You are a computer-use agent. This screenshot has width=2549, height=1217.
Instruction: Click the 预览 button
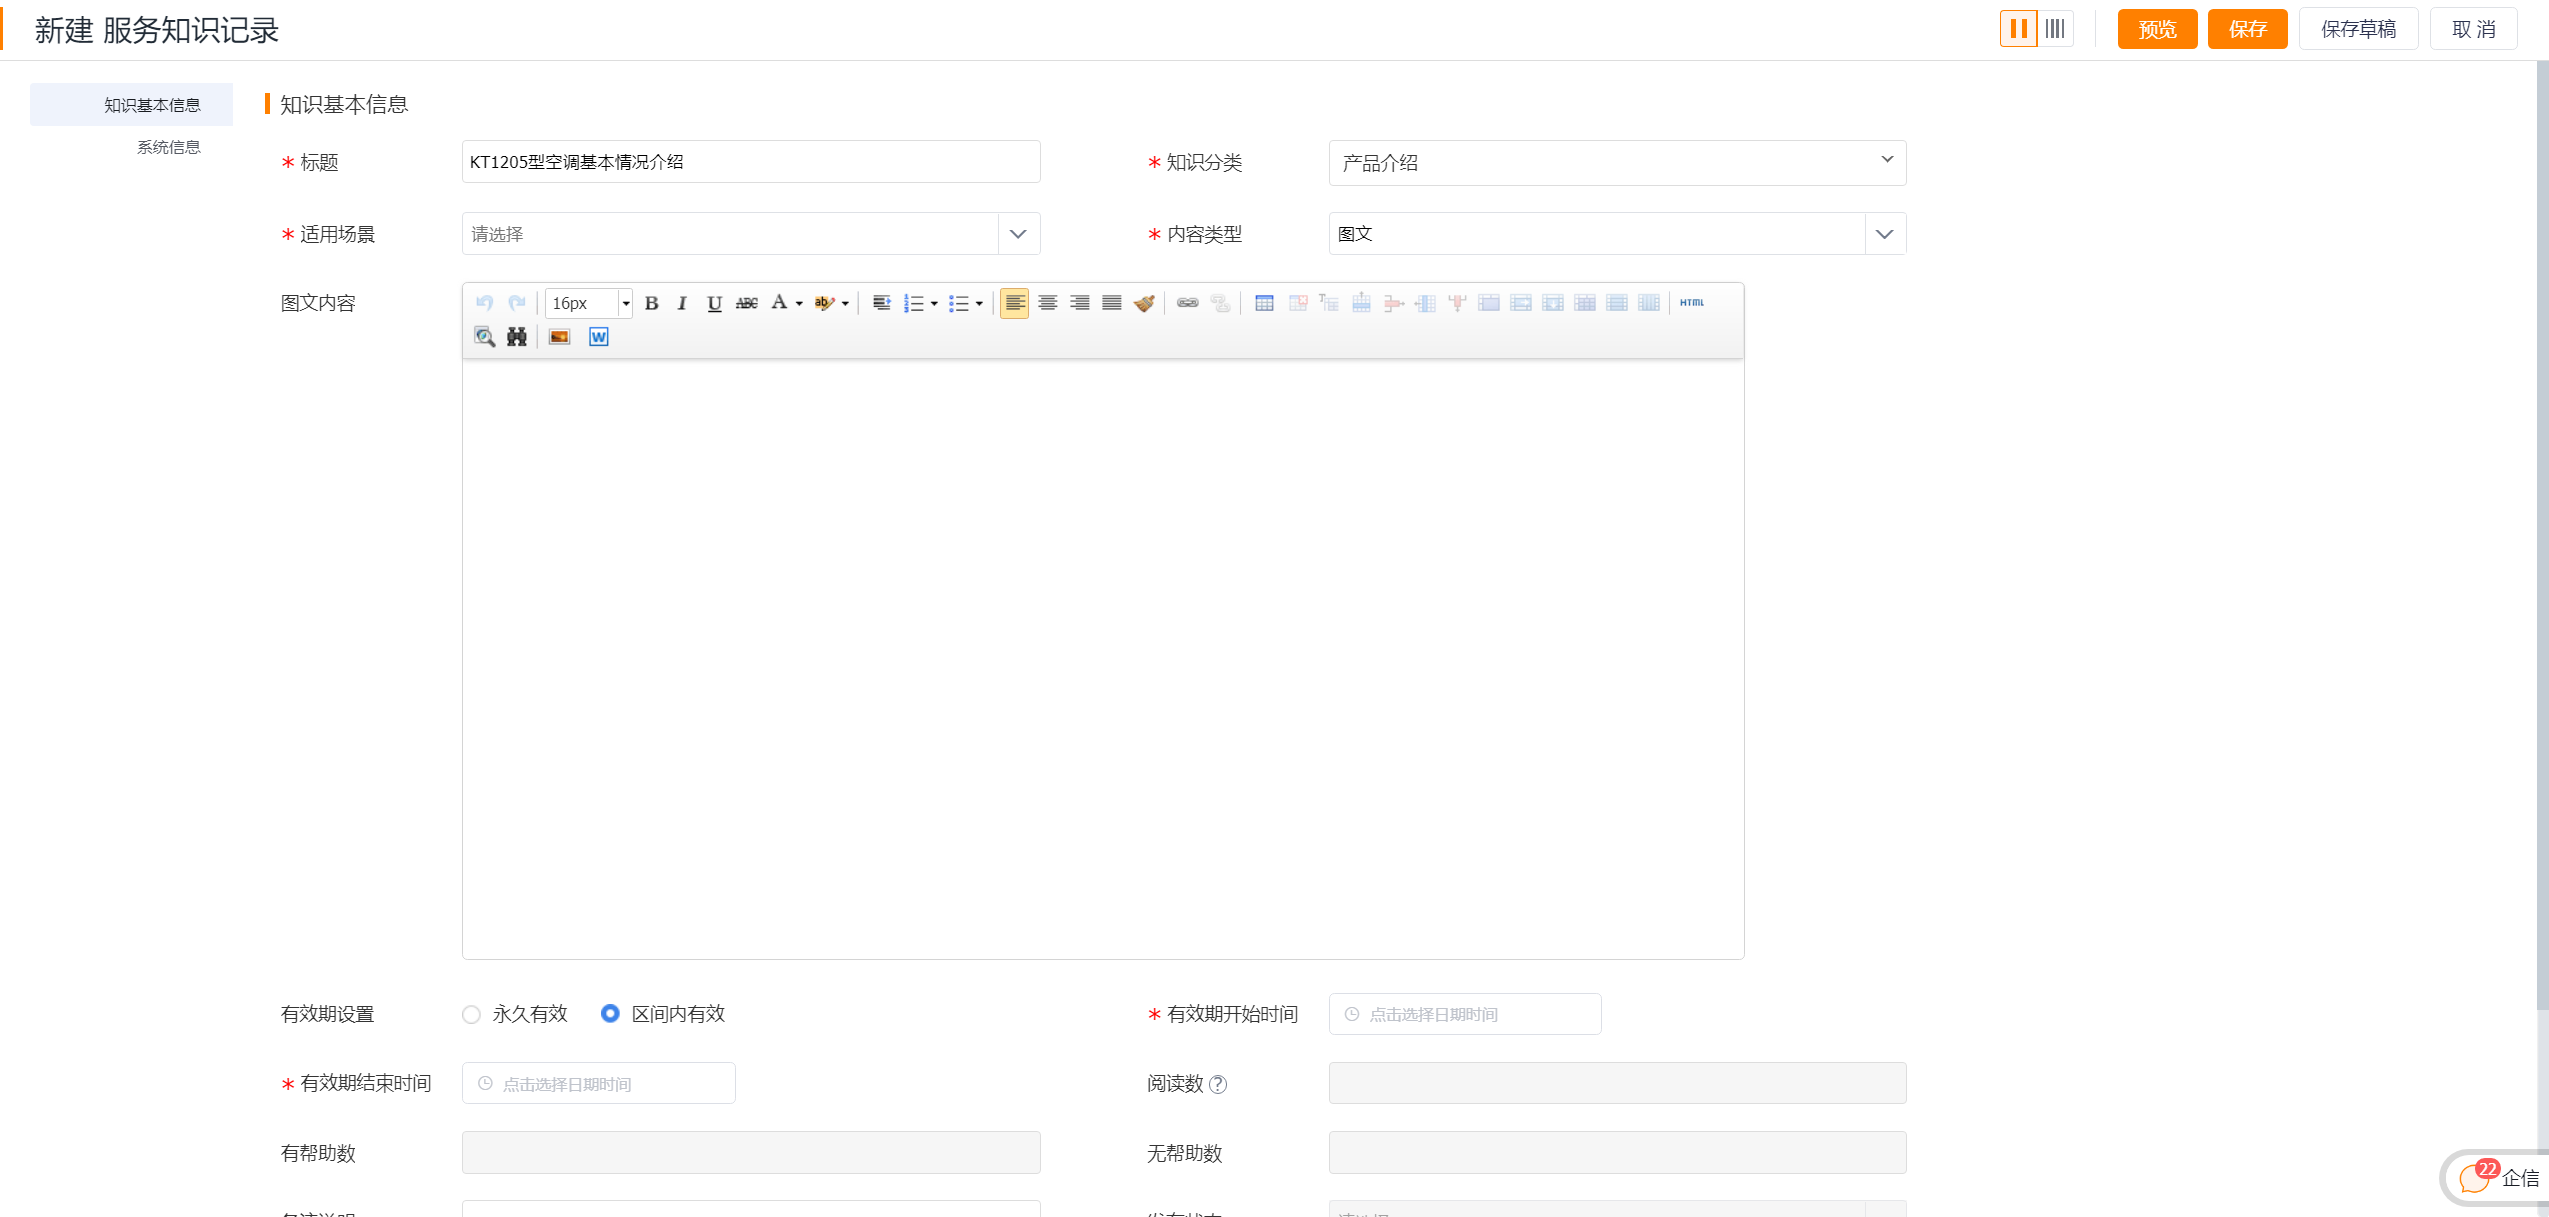point(2157,29)
